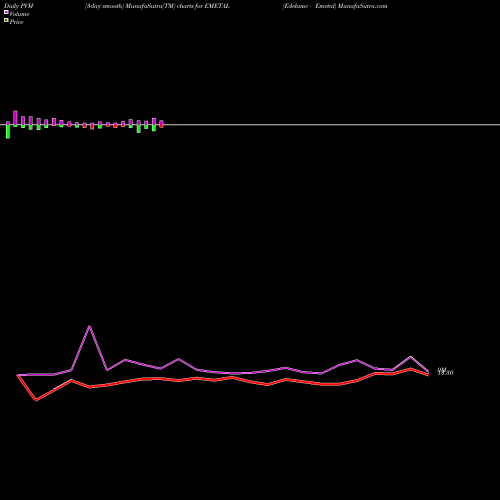Screen dimensions: 500x500
Task: Select the 'Price' legend label
Action: click(x=16, y=22)
